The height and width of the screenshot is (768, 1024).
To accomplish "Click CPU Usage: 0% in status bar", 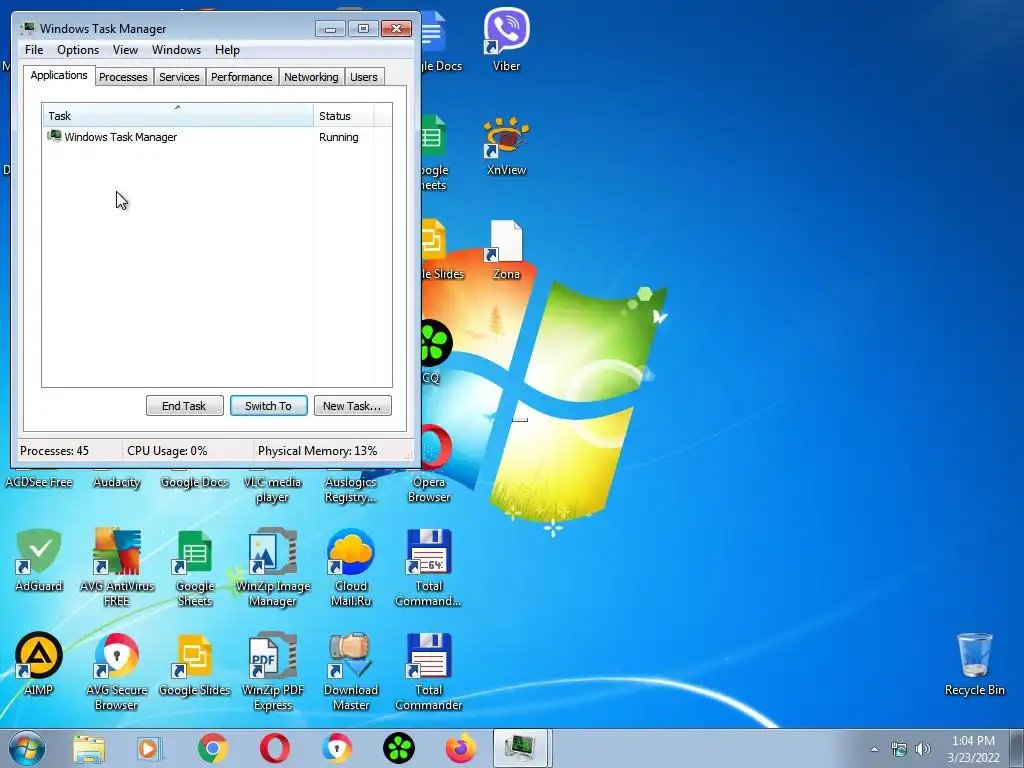I will pyautogui.click(x=167, y=451).
